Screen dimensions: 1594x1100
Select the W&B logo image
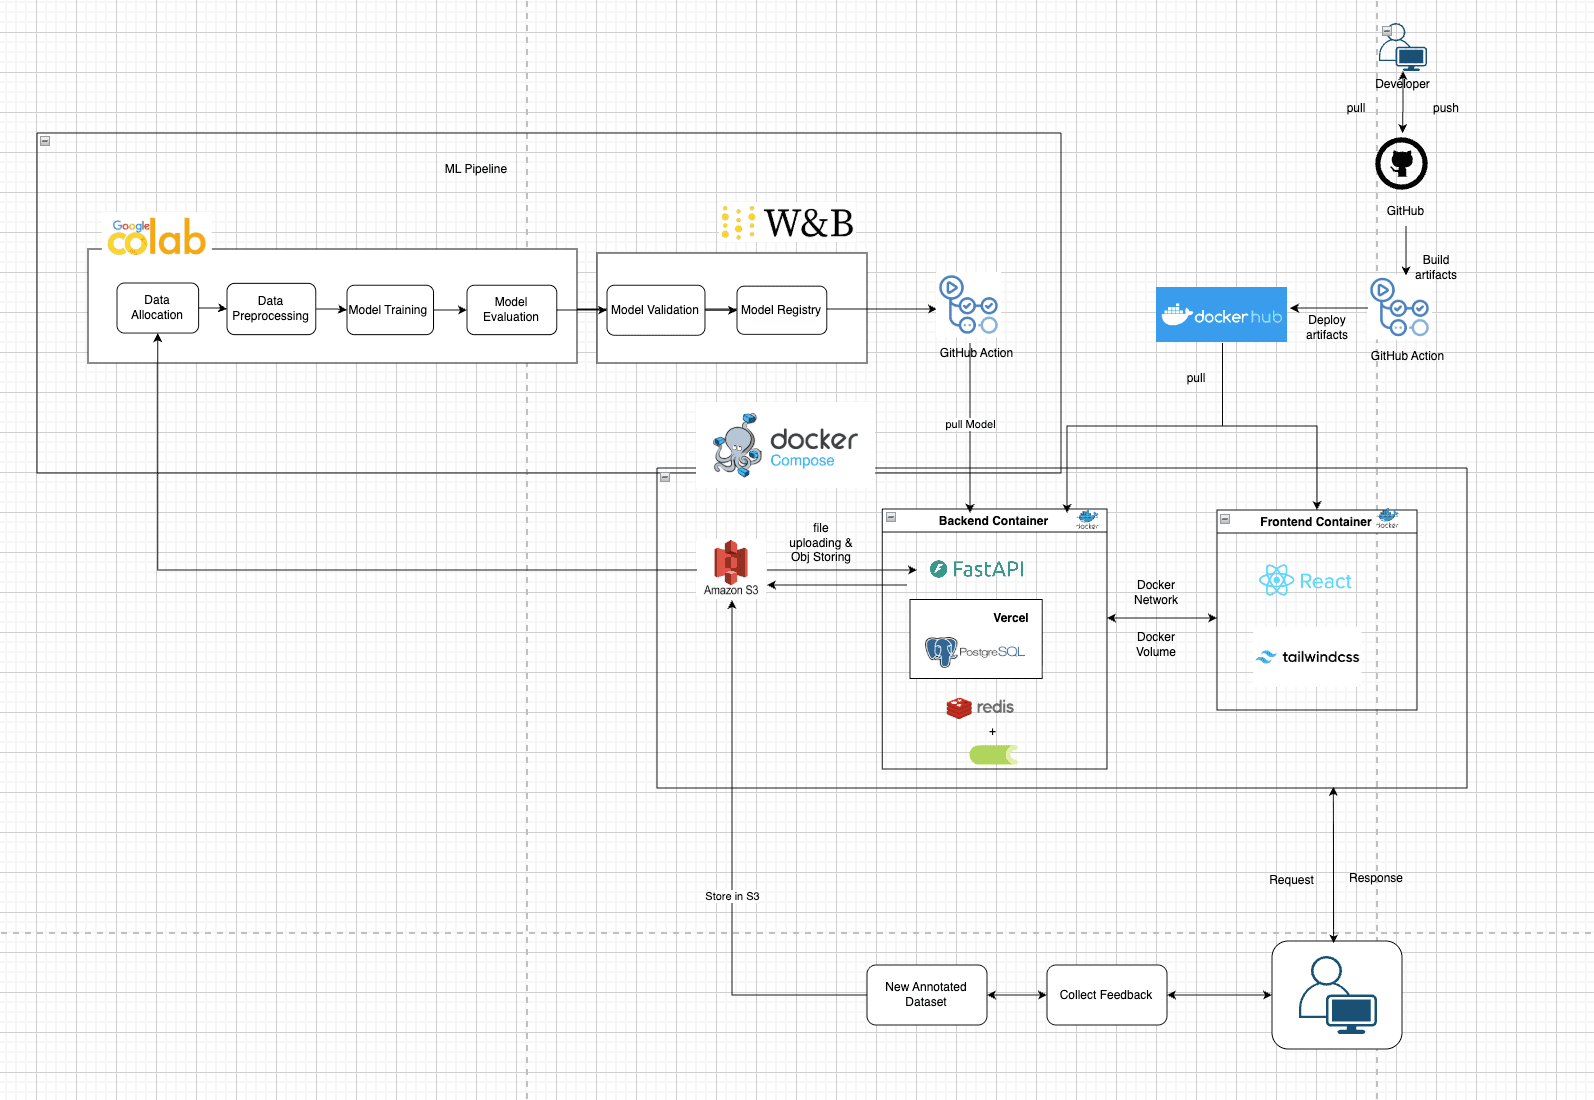788,223
